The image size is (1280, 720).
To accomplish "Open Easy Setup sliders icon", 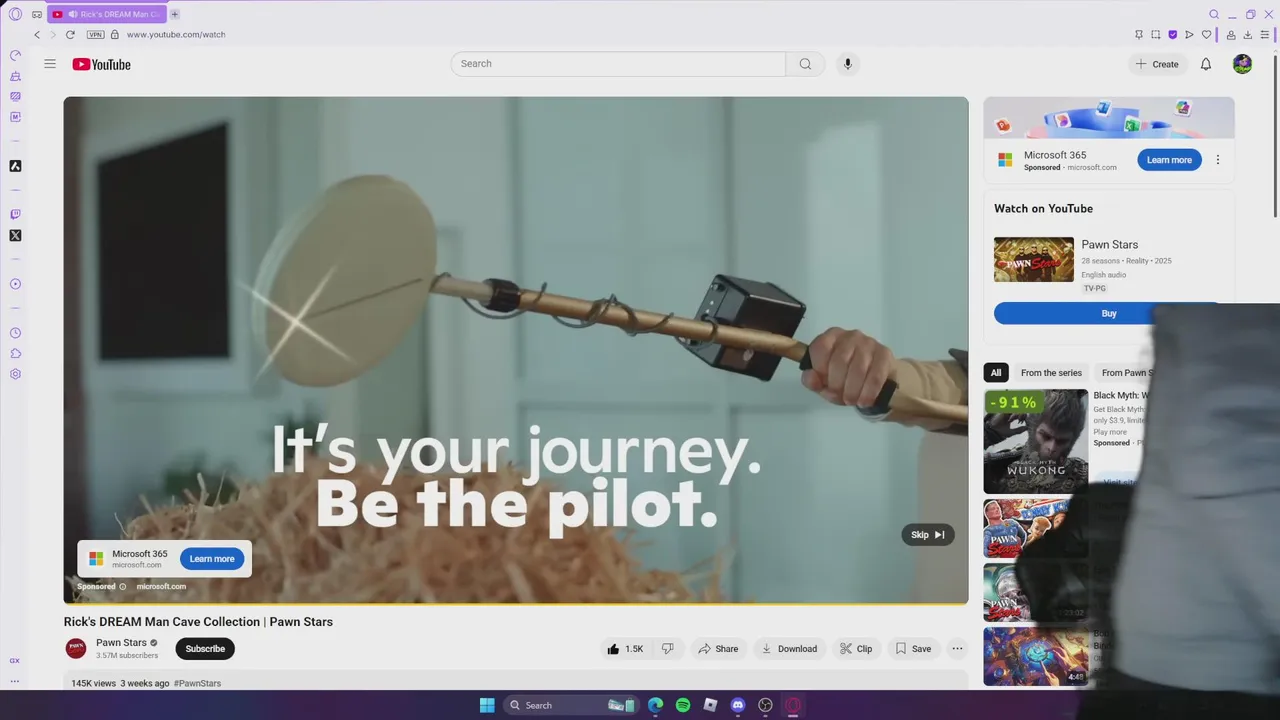I will pos(1265,34).
